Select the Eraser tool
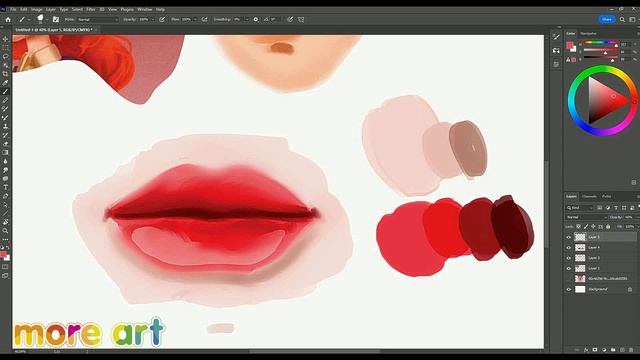640x360 pixels. coord(5,144)
